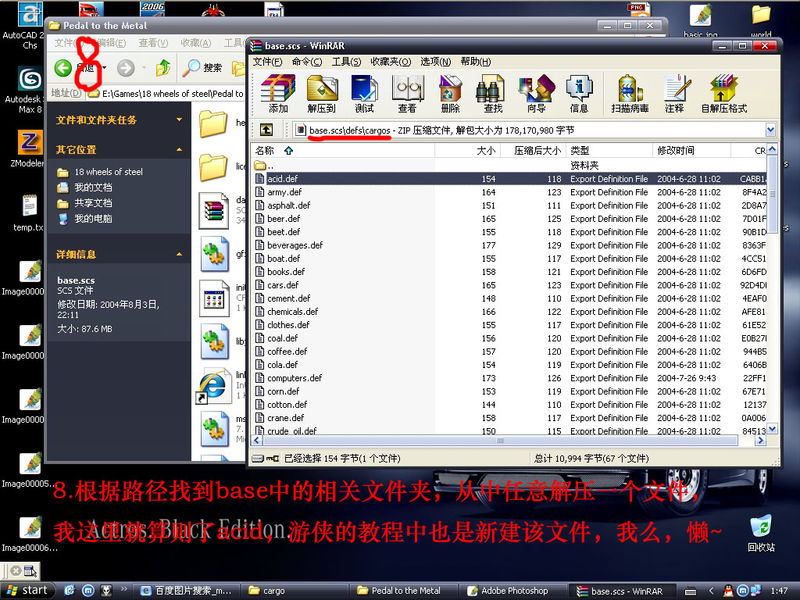The height and width of the screenshot is (600, 800).
Task: Collapse the 文件和文件夹任务 panel
Action: (179, 120)
